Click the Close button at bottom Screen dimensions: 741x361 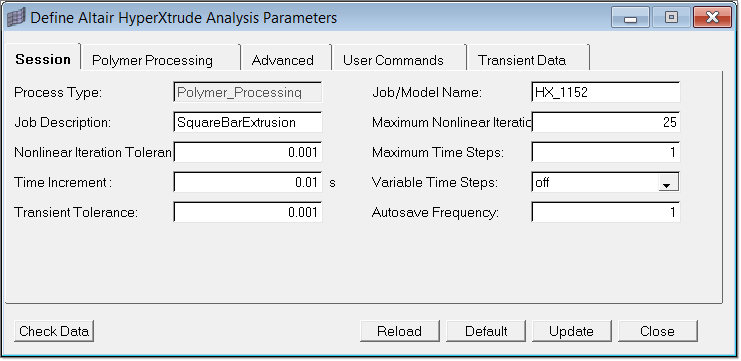coord(658,331)
